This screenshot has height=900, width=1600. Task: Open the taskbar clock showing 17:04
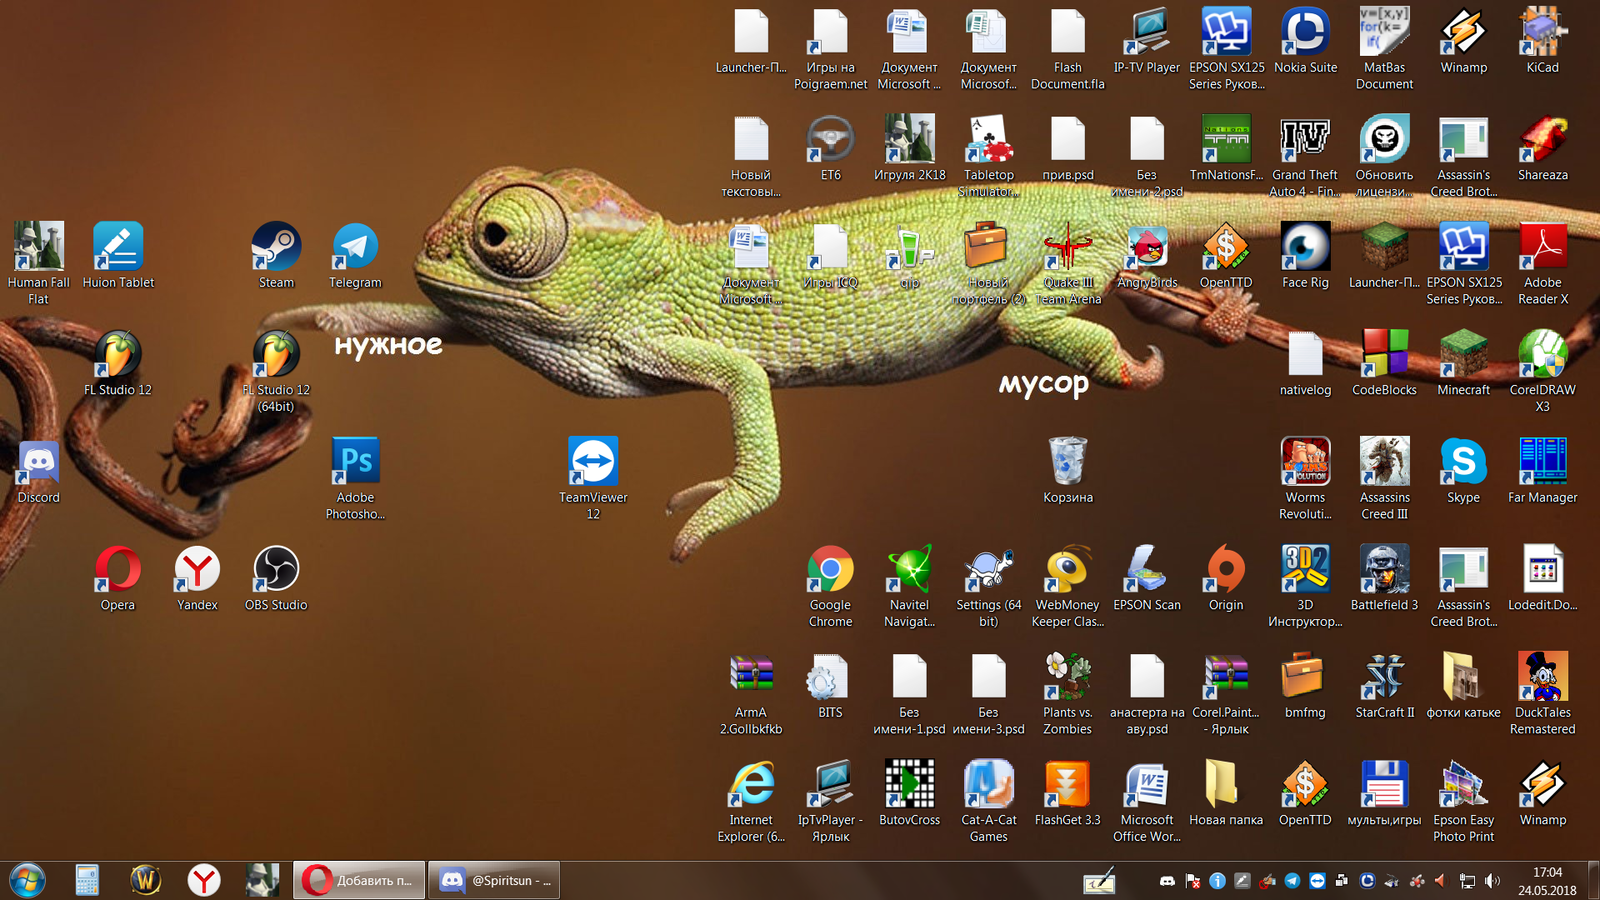point(1547,881)
